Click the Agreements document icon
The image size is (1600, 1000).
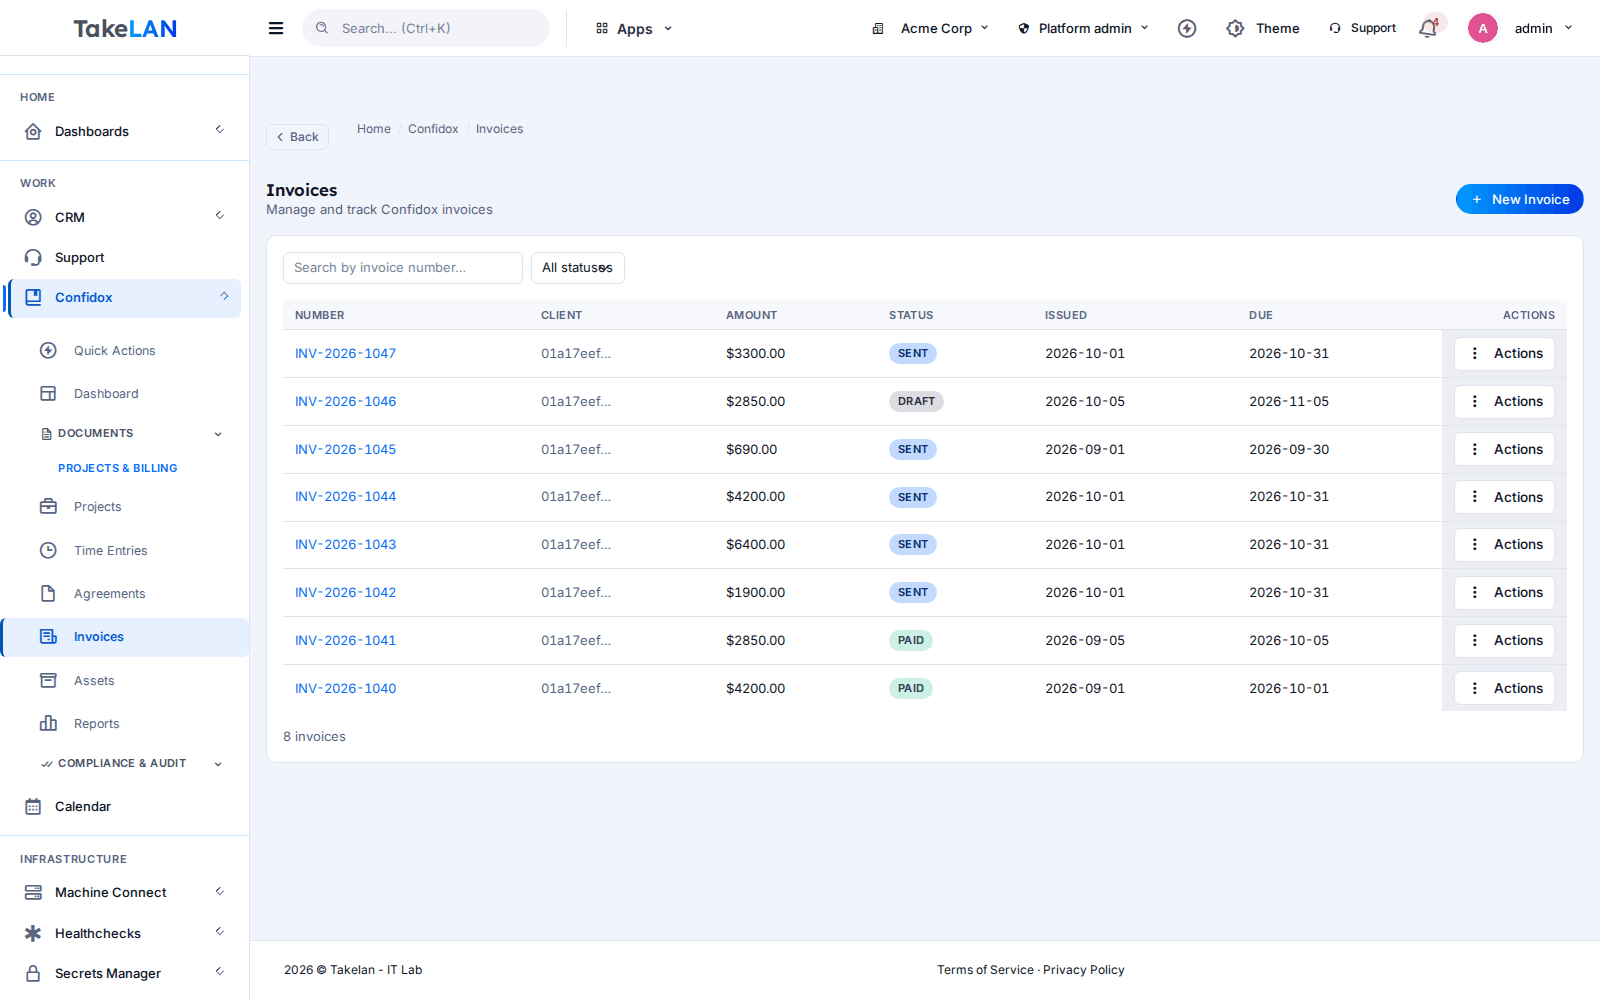point(48,593)
